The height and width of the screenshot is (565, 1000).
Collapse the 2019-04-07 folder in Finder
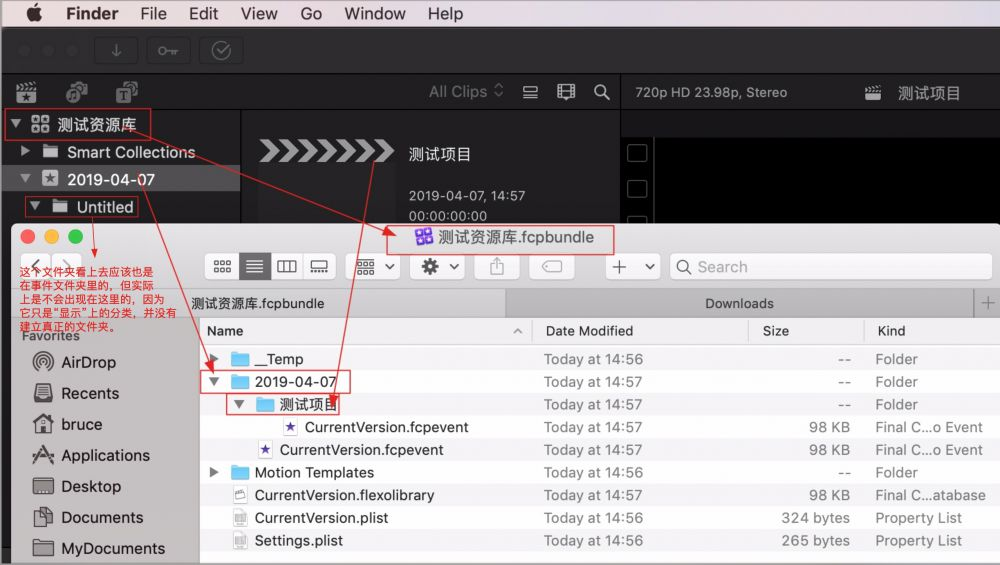click(x=214, y=381)
